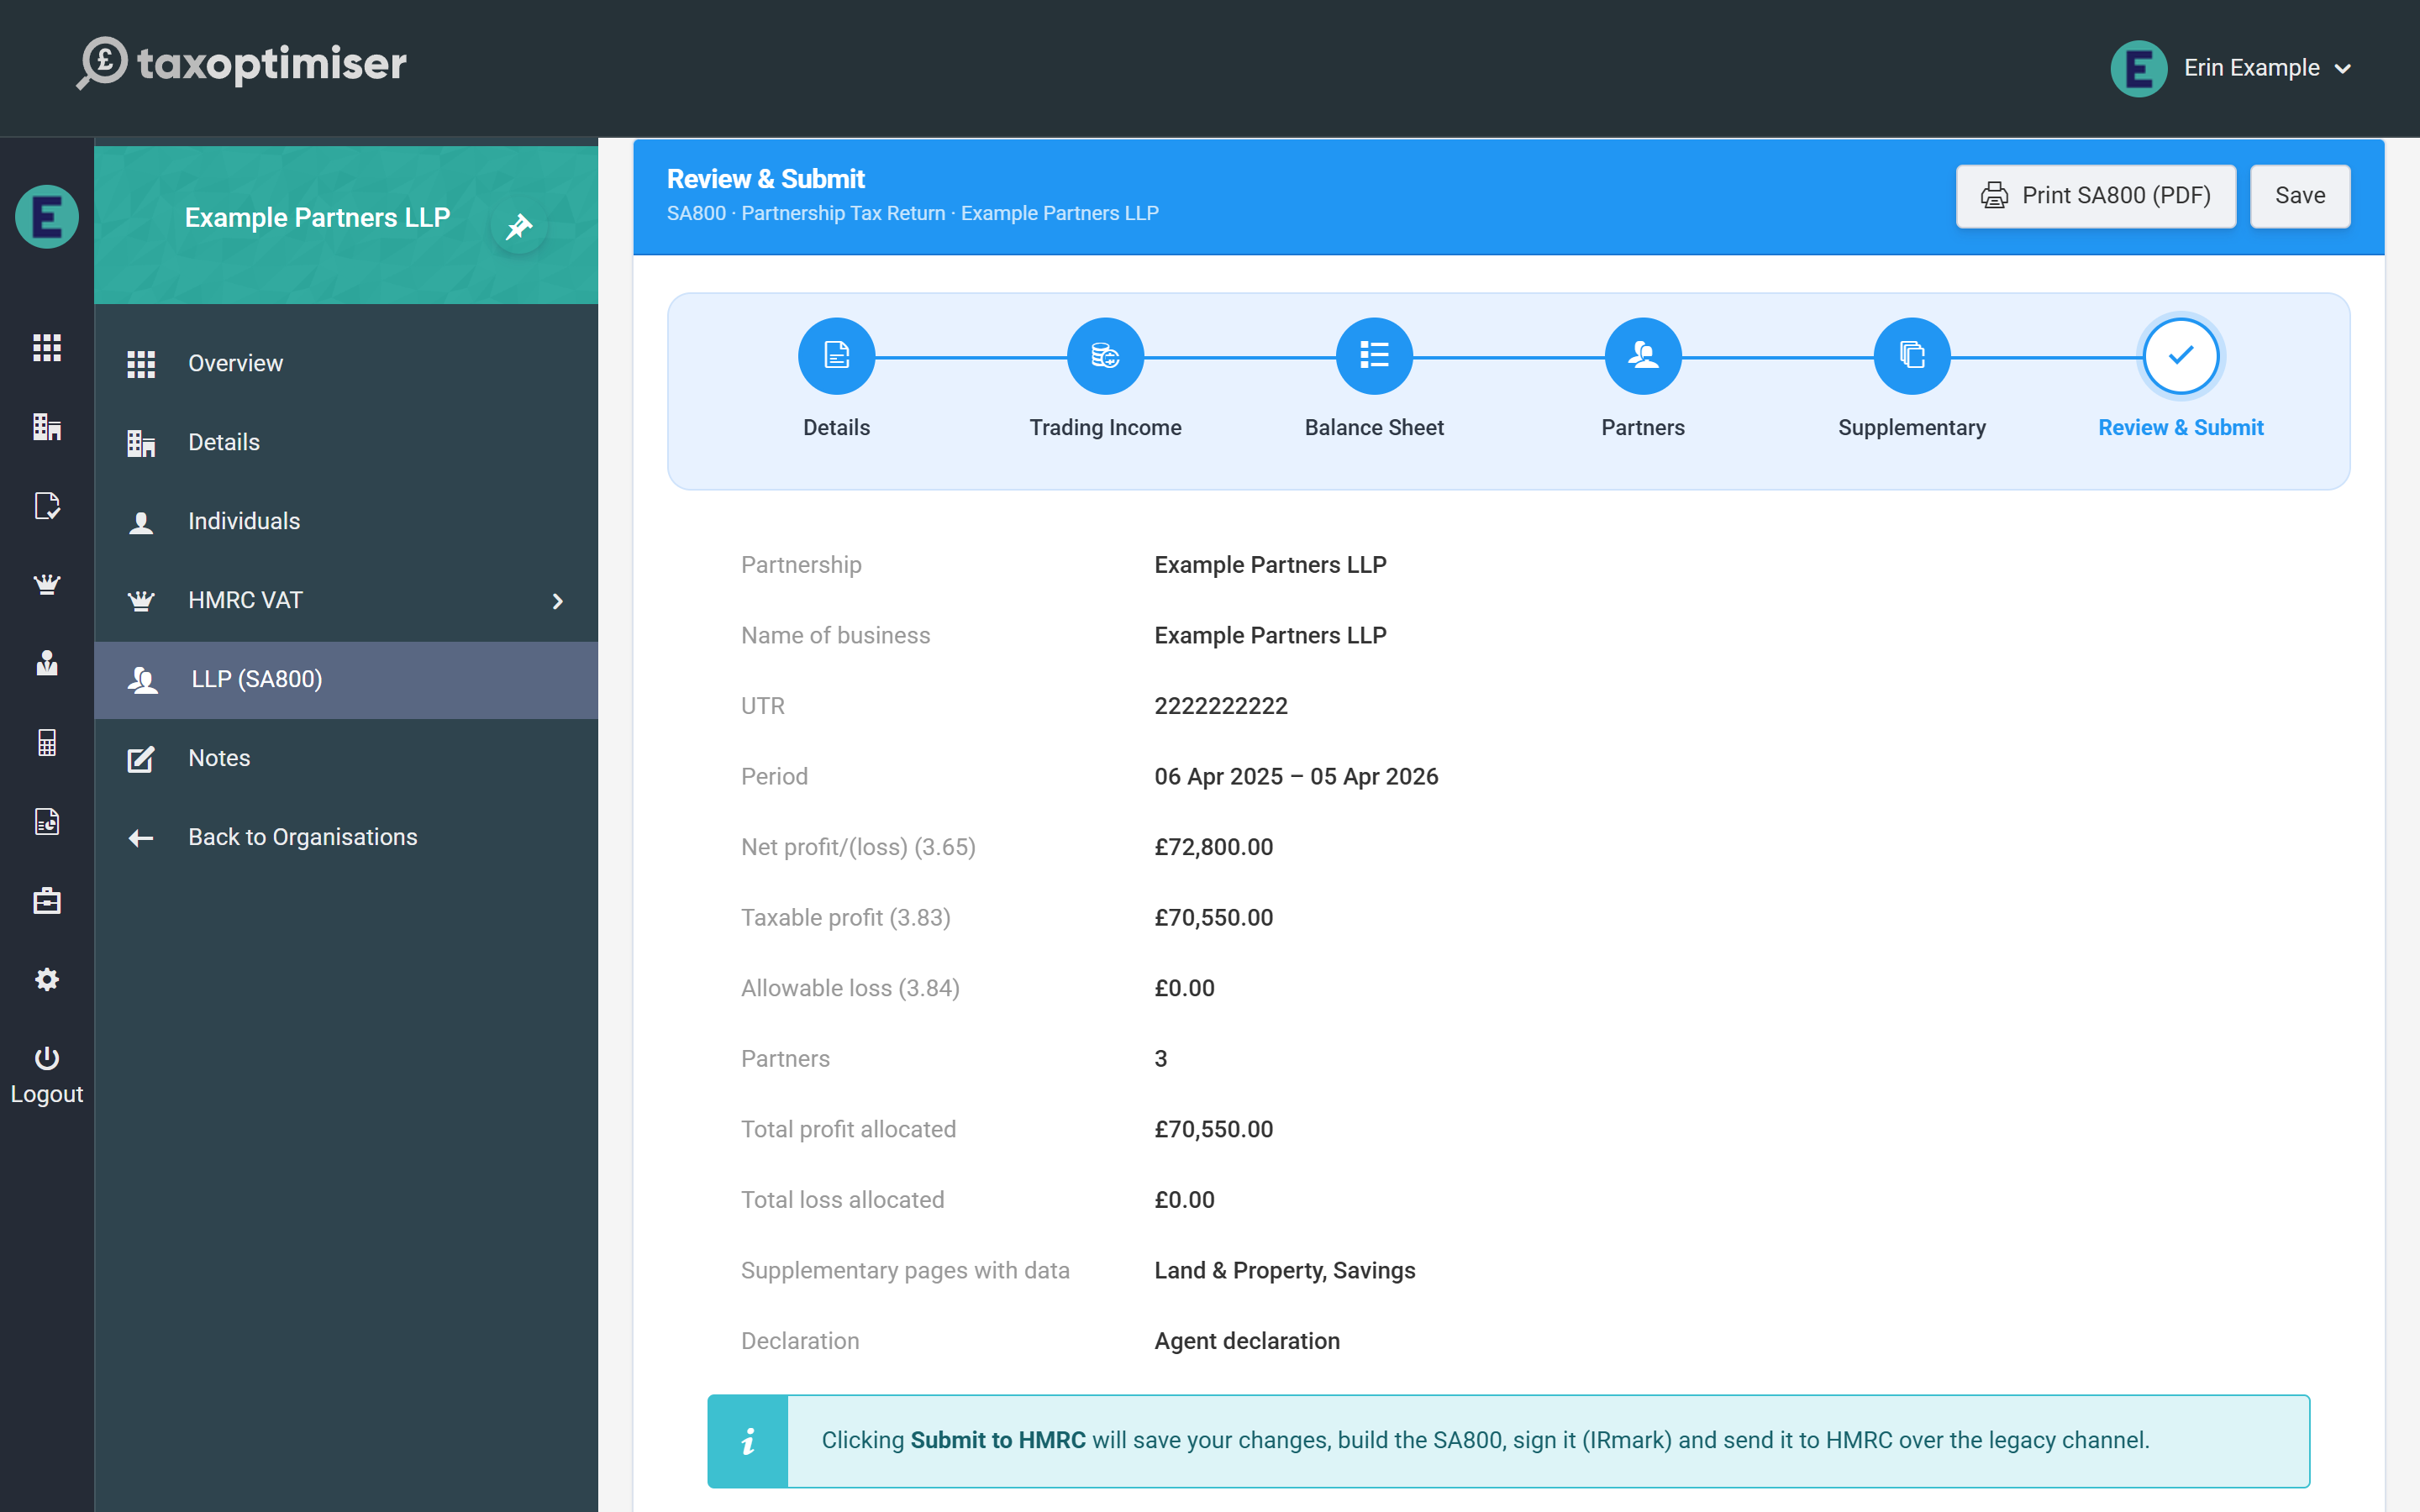Click the Review & Submit step label
The image size is (2420, 1512).
pyautogui.click(x=2180, y=428)
